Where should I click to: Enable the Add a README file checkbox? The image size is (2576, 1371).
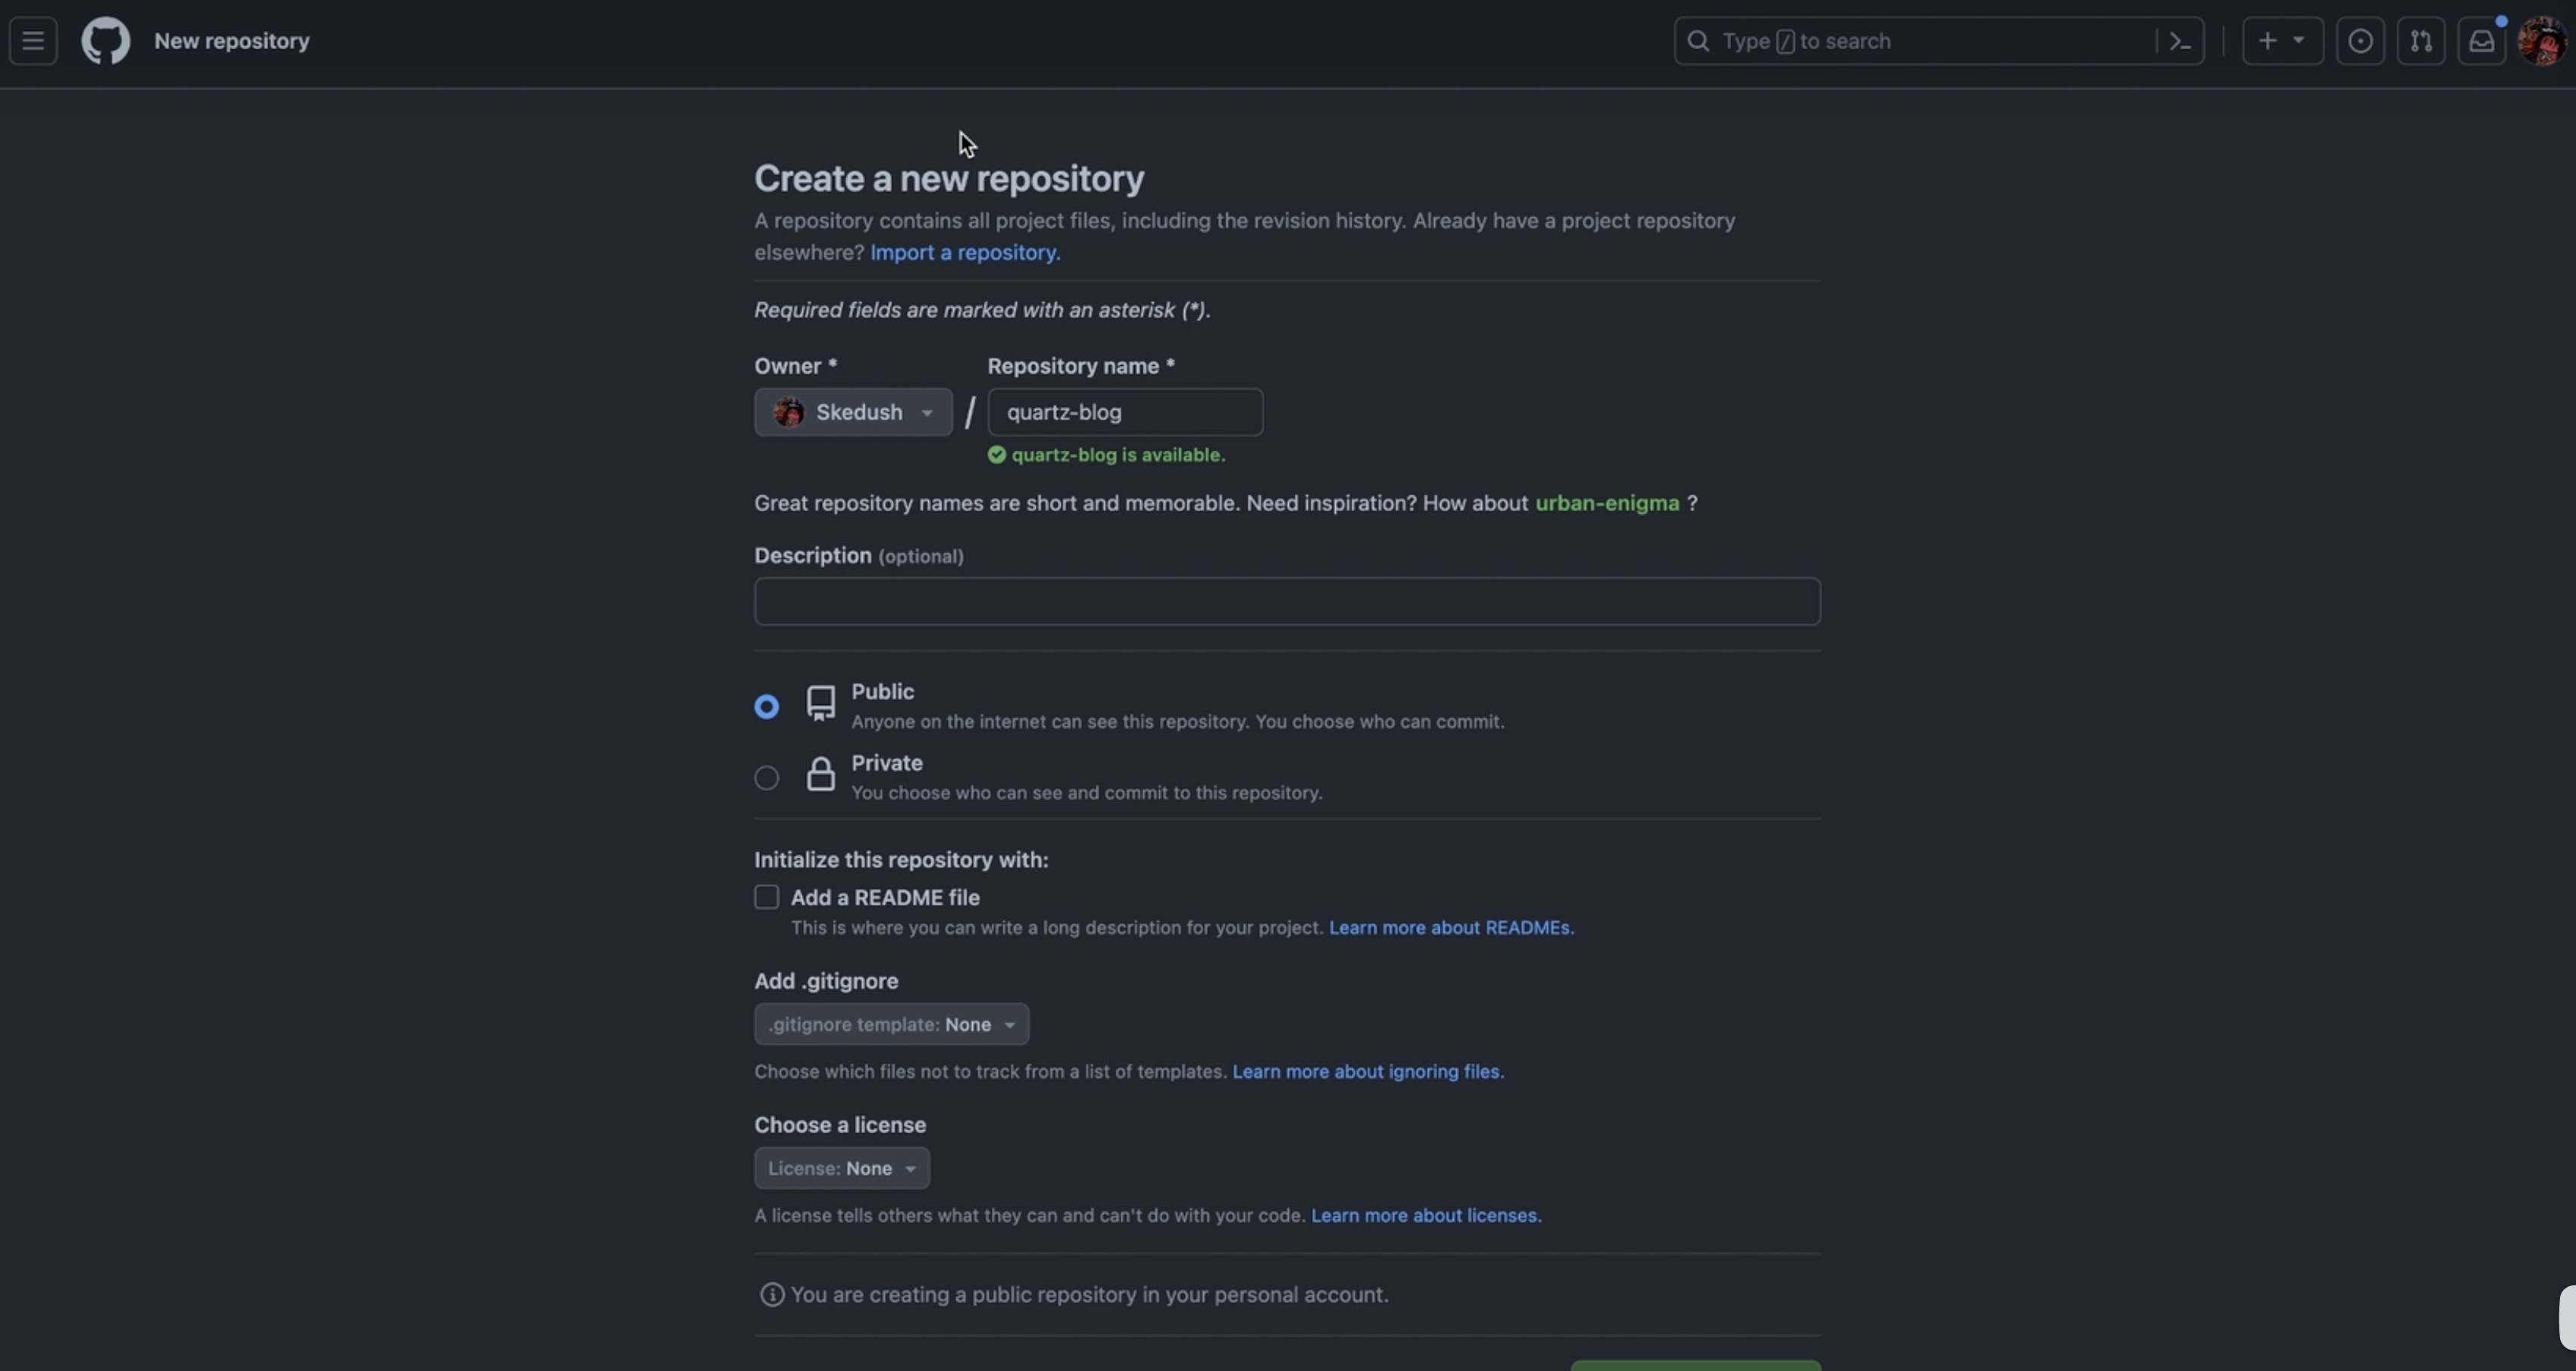click(766, 897)
